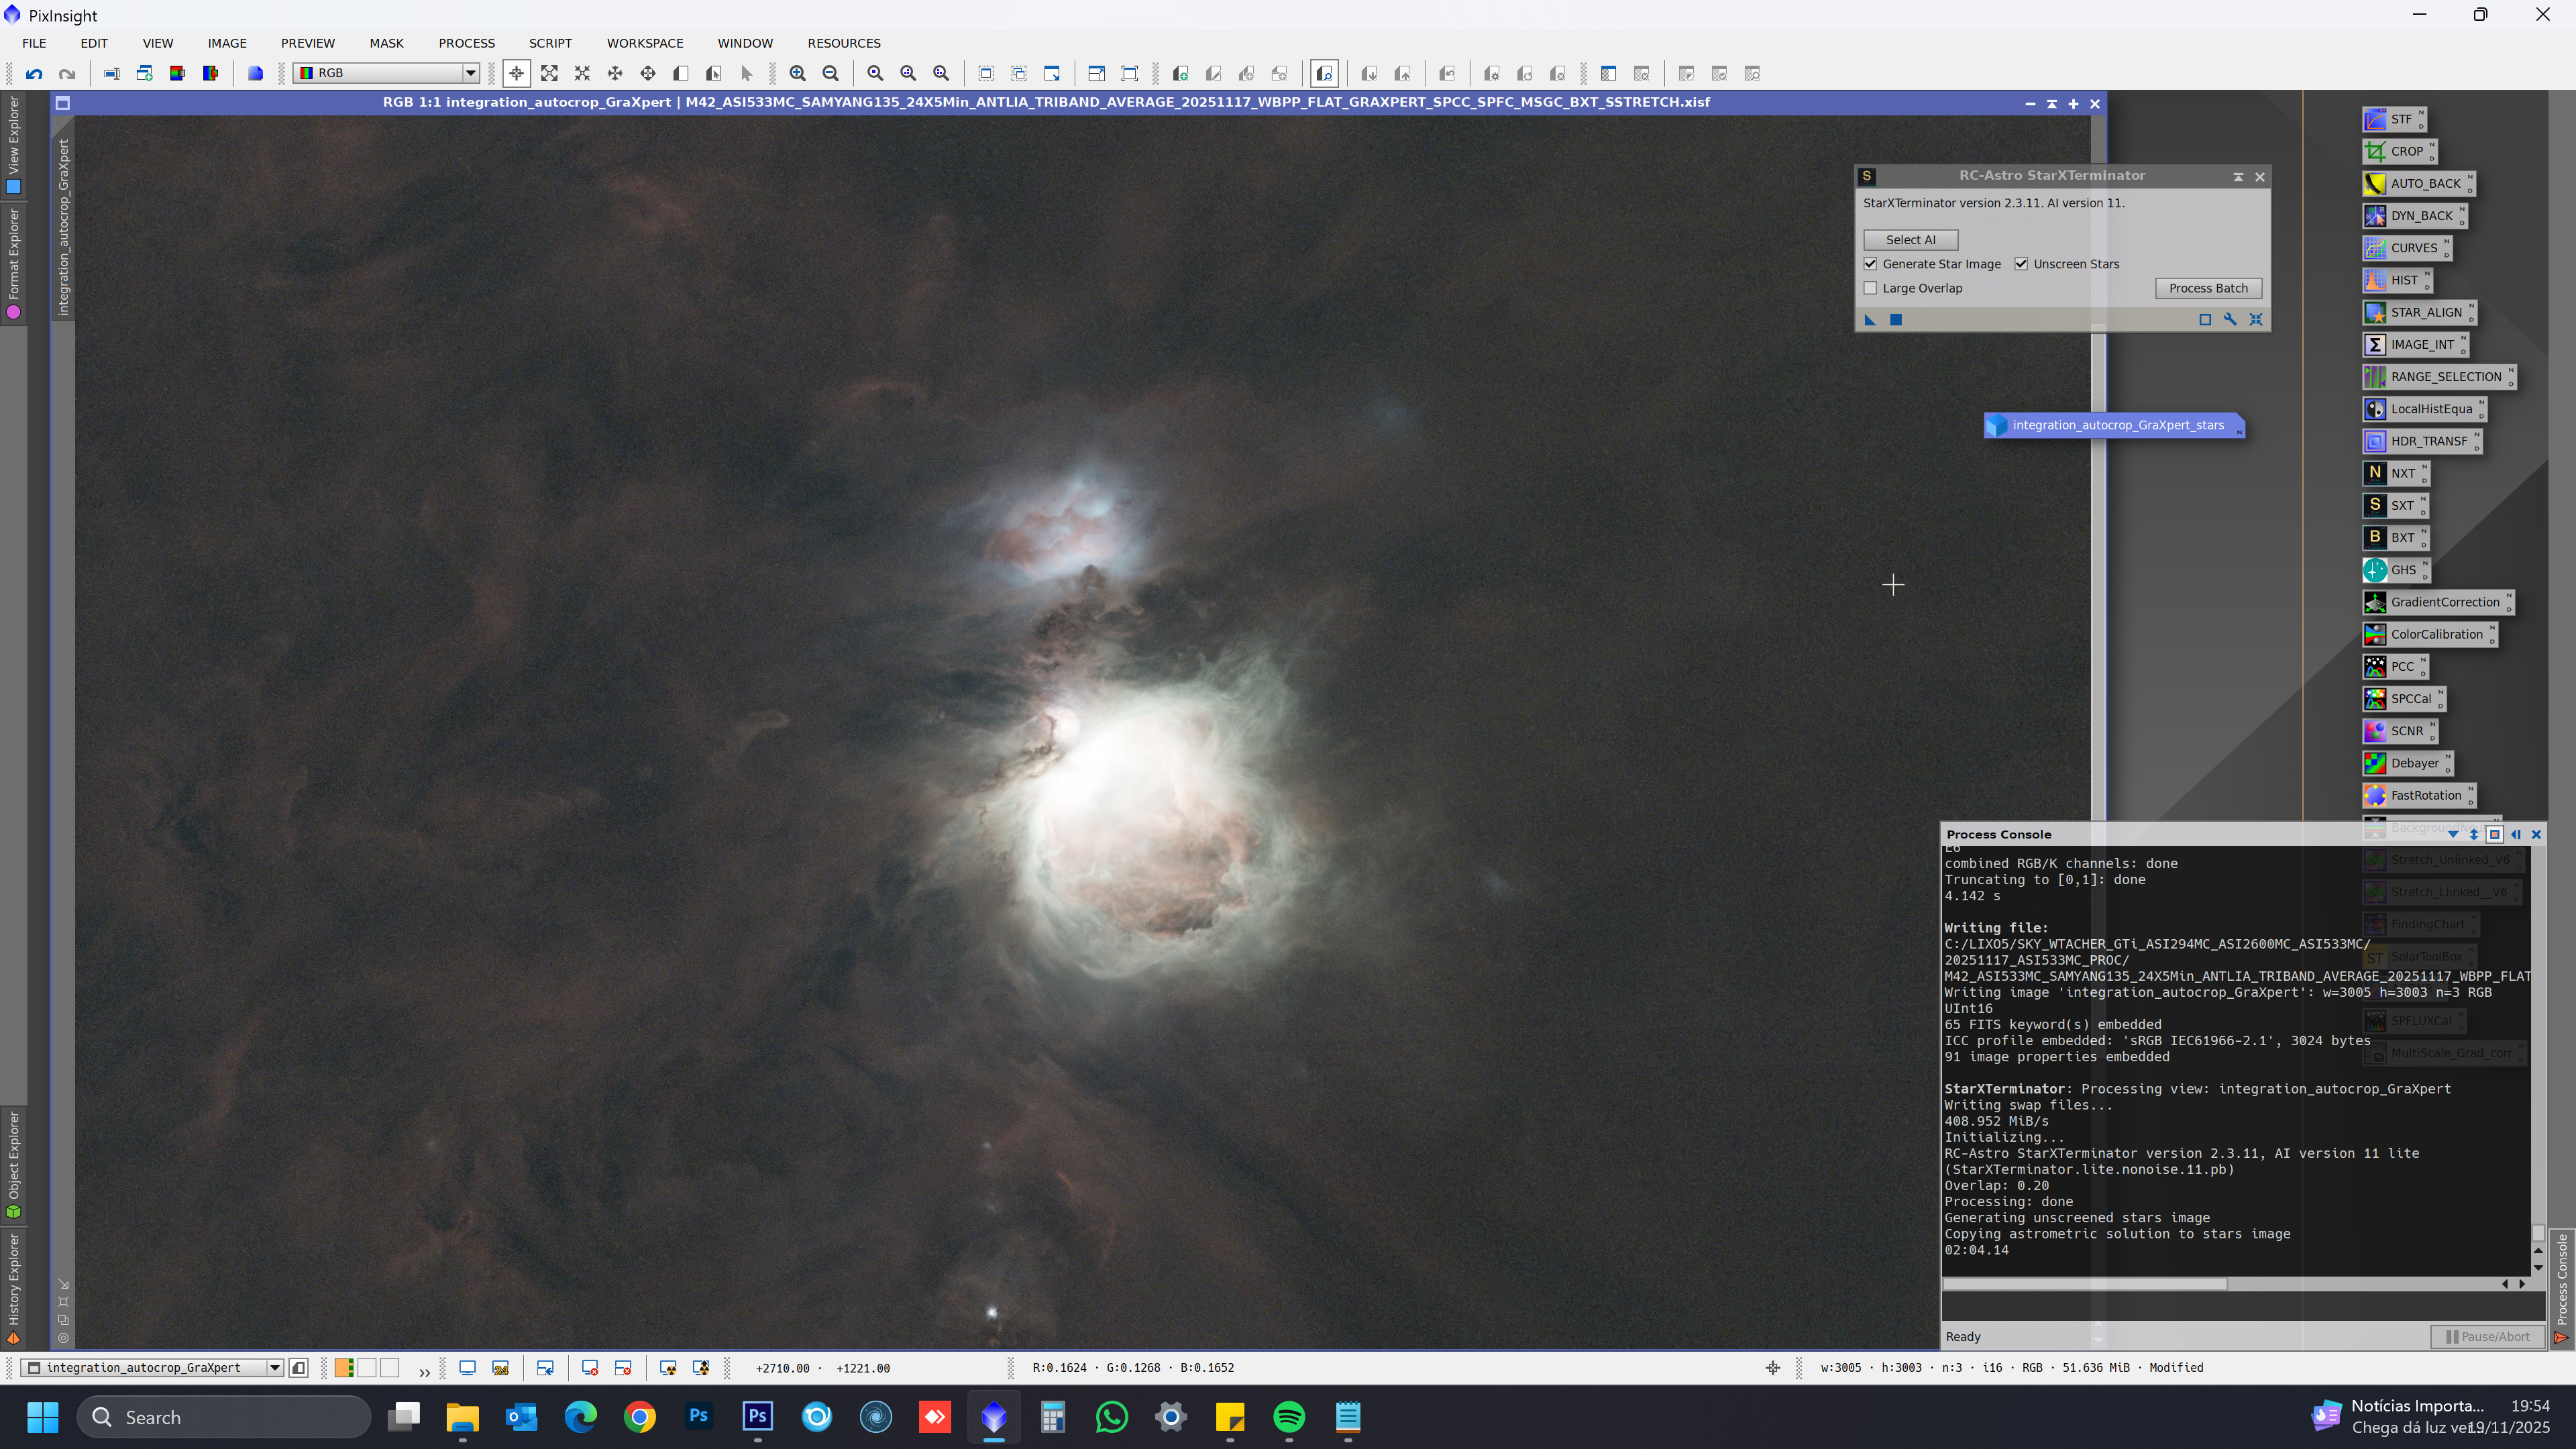Disable the Unscreen Stars checkbox
The image size is (2576, 1449).
2021,264
